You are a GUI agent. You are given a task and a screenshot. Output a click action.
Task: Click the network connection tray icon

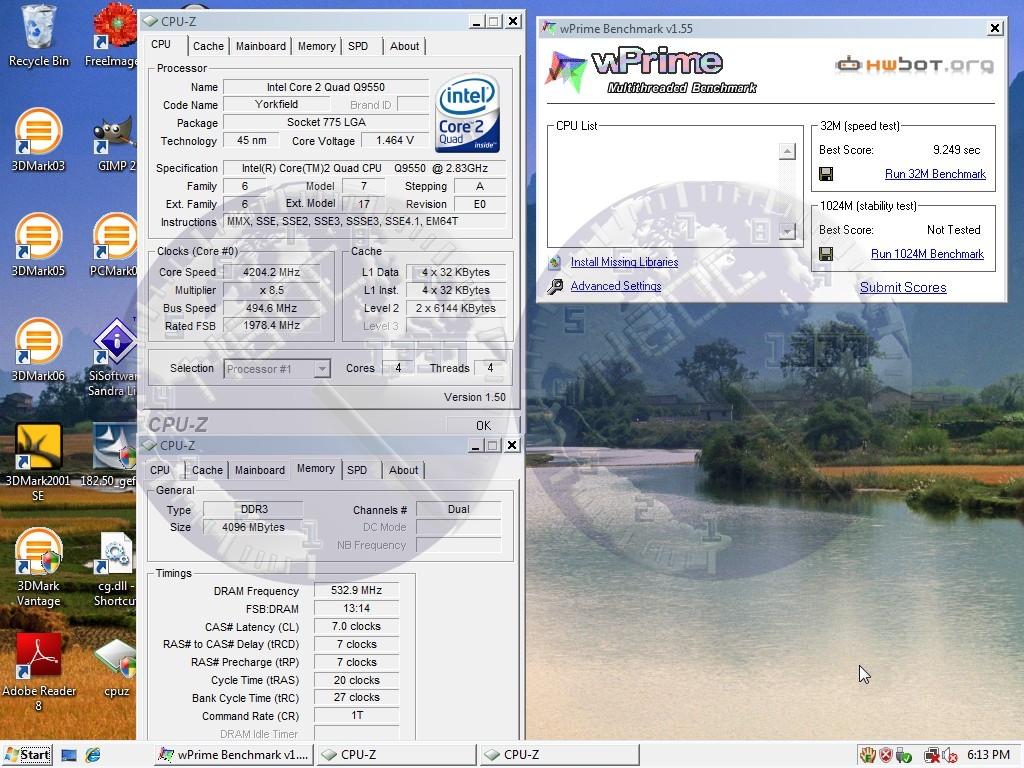coord(932,756)
